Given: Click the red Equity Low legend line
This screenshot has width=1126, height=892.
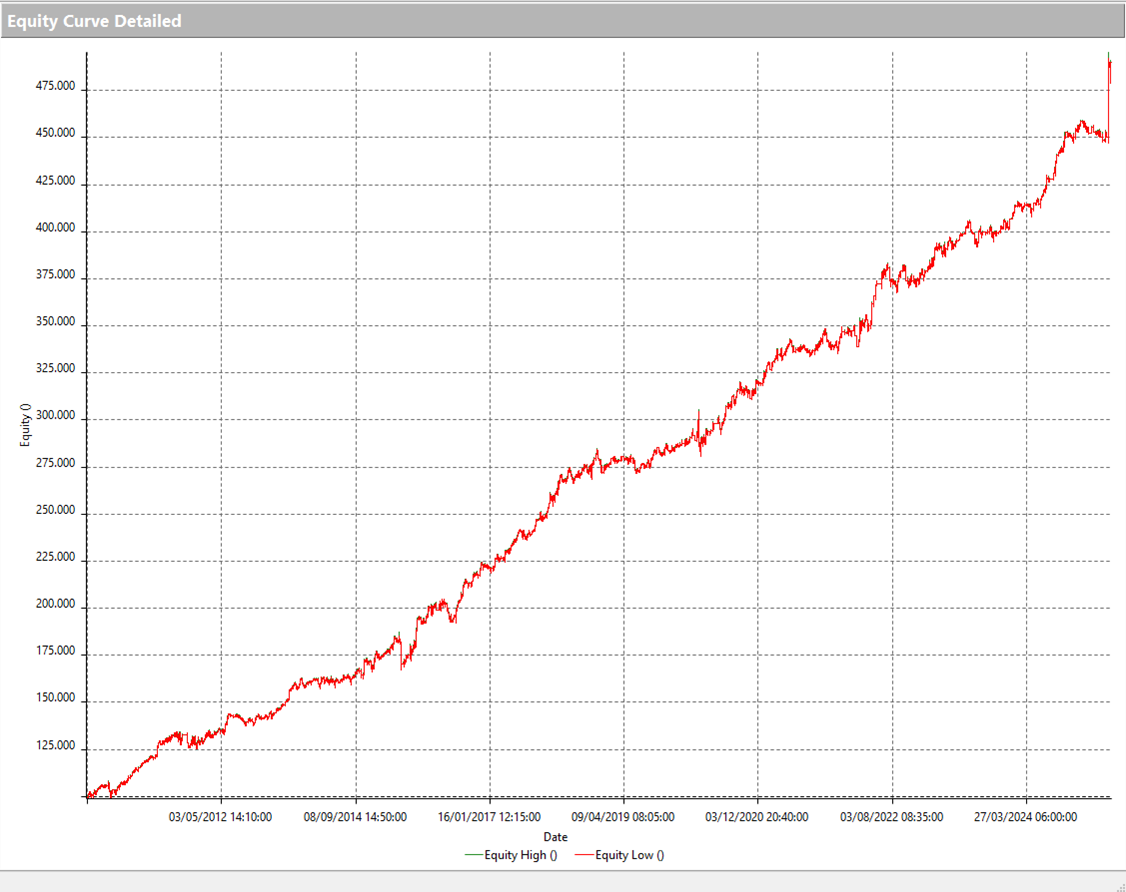Looking at the screenshot, I should pyautogui.click(x=584, y=855).
